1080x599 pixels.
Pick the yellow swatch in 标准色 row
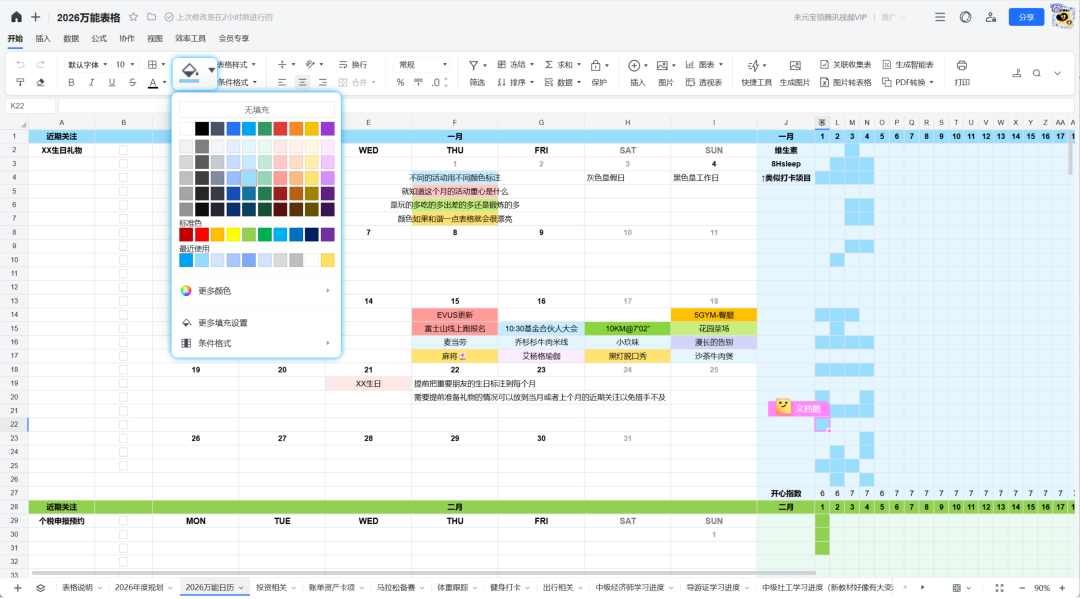pyautogui.click(x=233, y=235)
